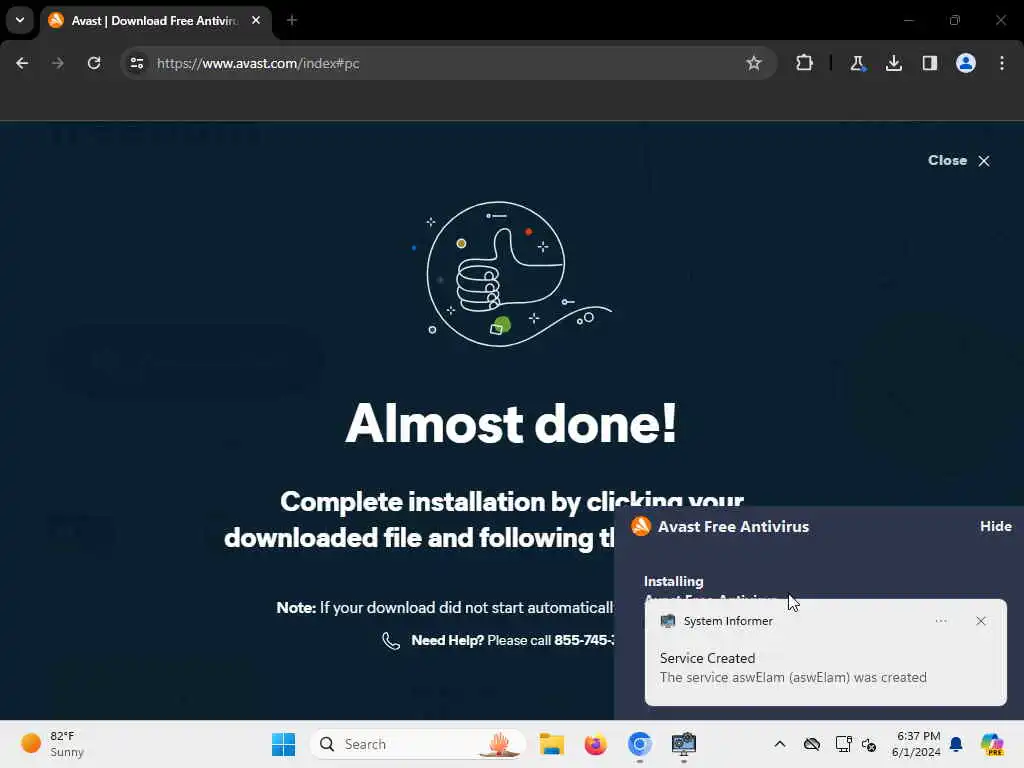This screenshot has width=1024, height=768.
Task: Open System Informer from the taskbar
Action: tap(684, 744)
